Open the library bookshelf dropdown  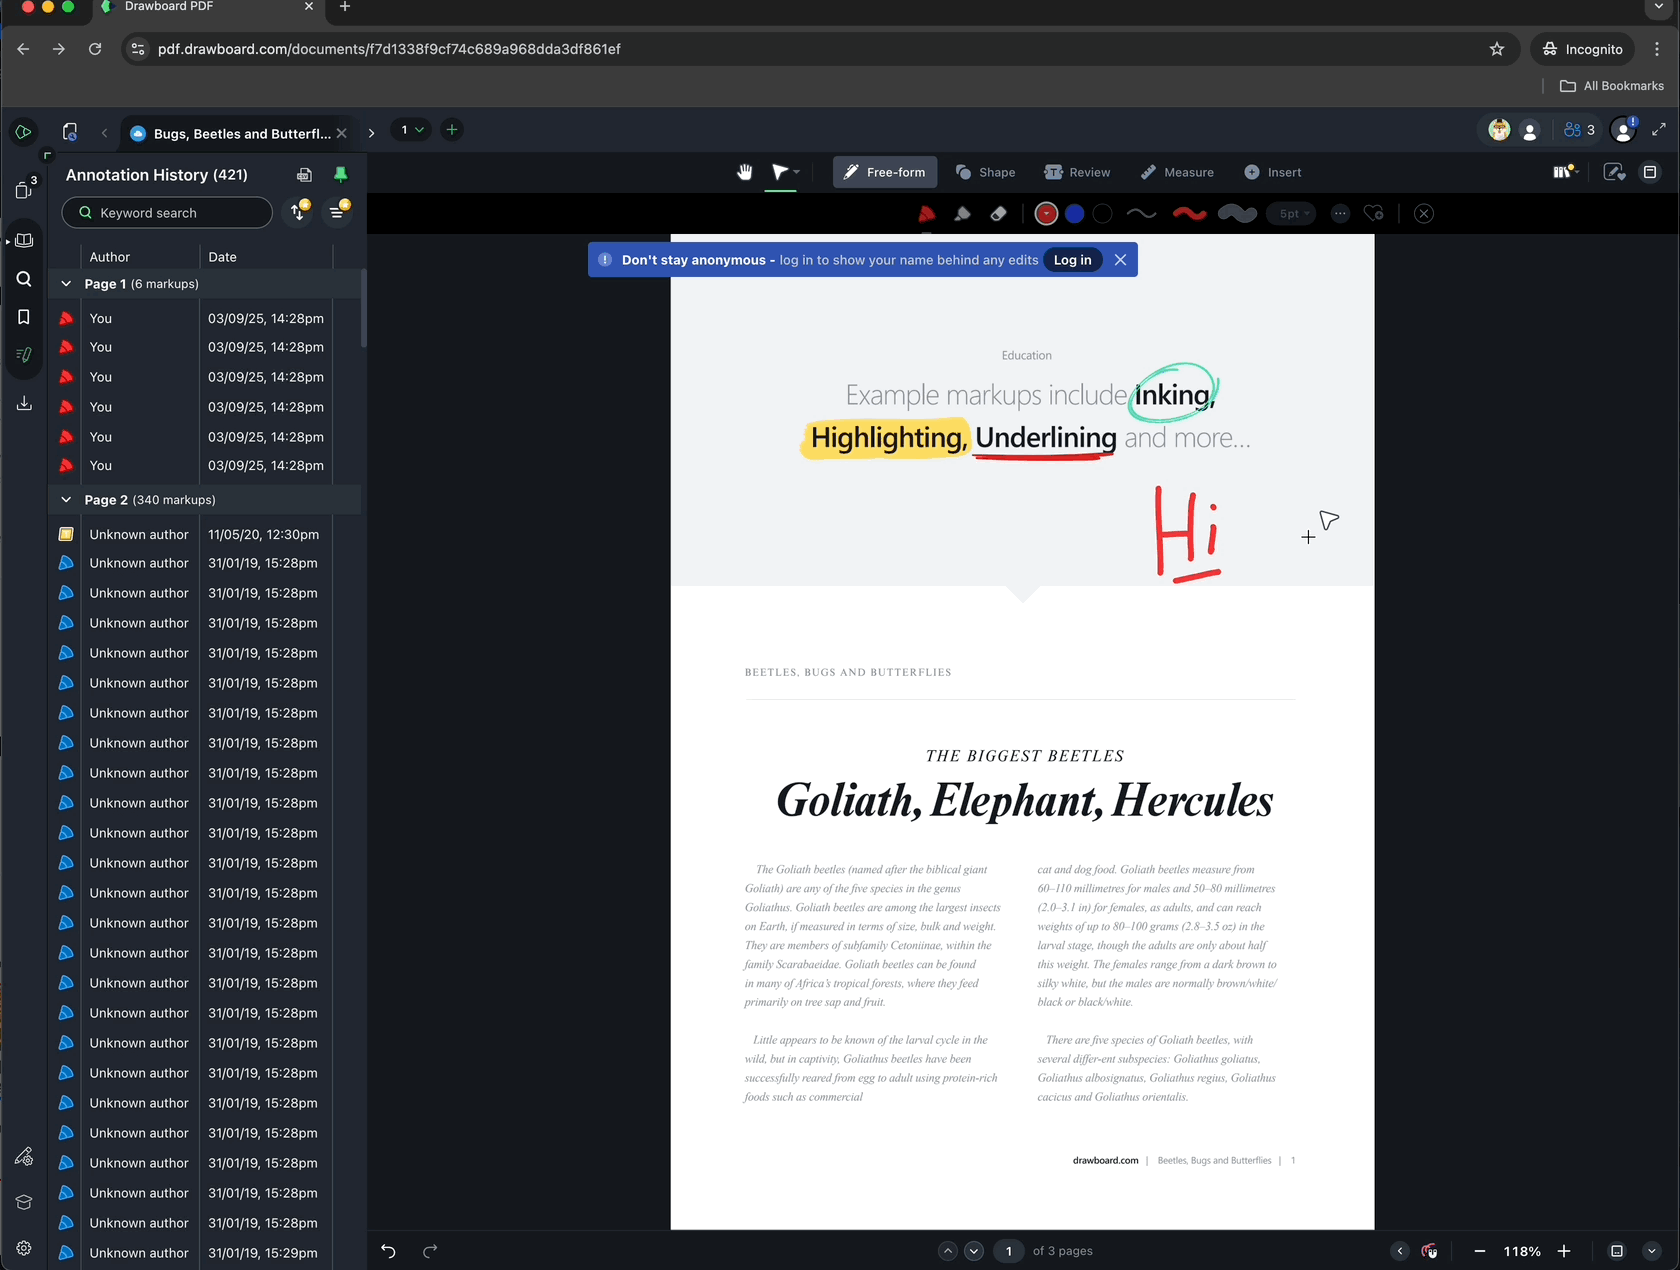1565,172
